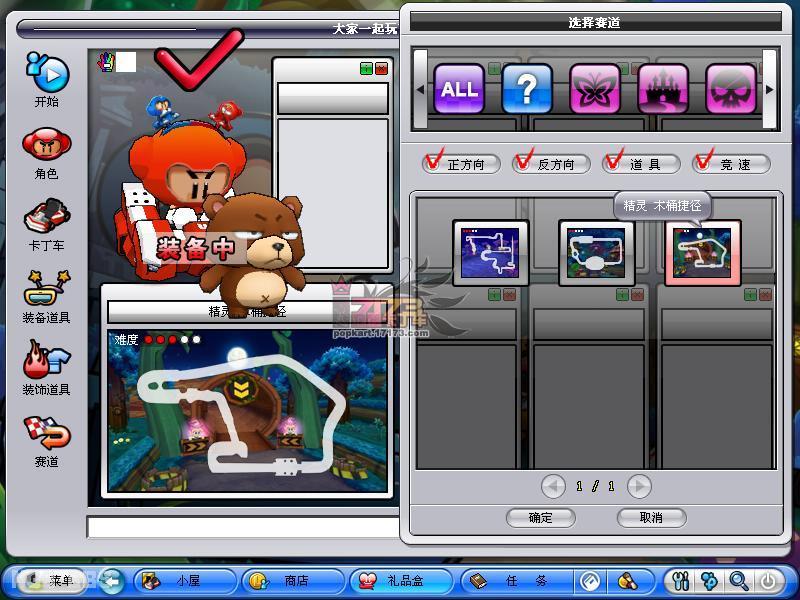Open the 角色 (Character) section

click(x=47, y=153)
